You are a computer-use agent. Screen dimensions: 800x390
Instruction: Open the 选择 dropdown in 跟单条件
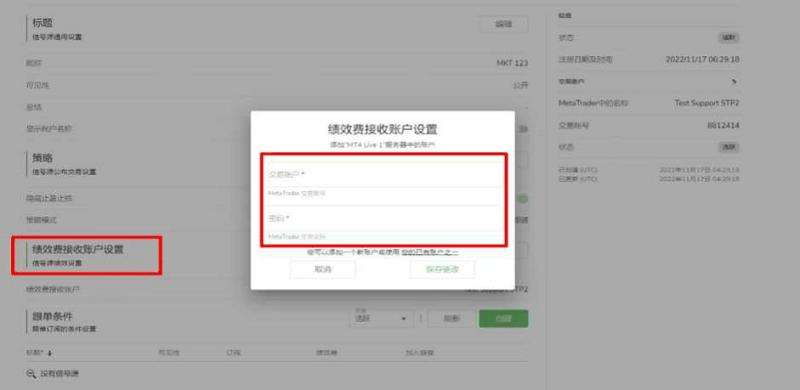[x=381, y=319]
